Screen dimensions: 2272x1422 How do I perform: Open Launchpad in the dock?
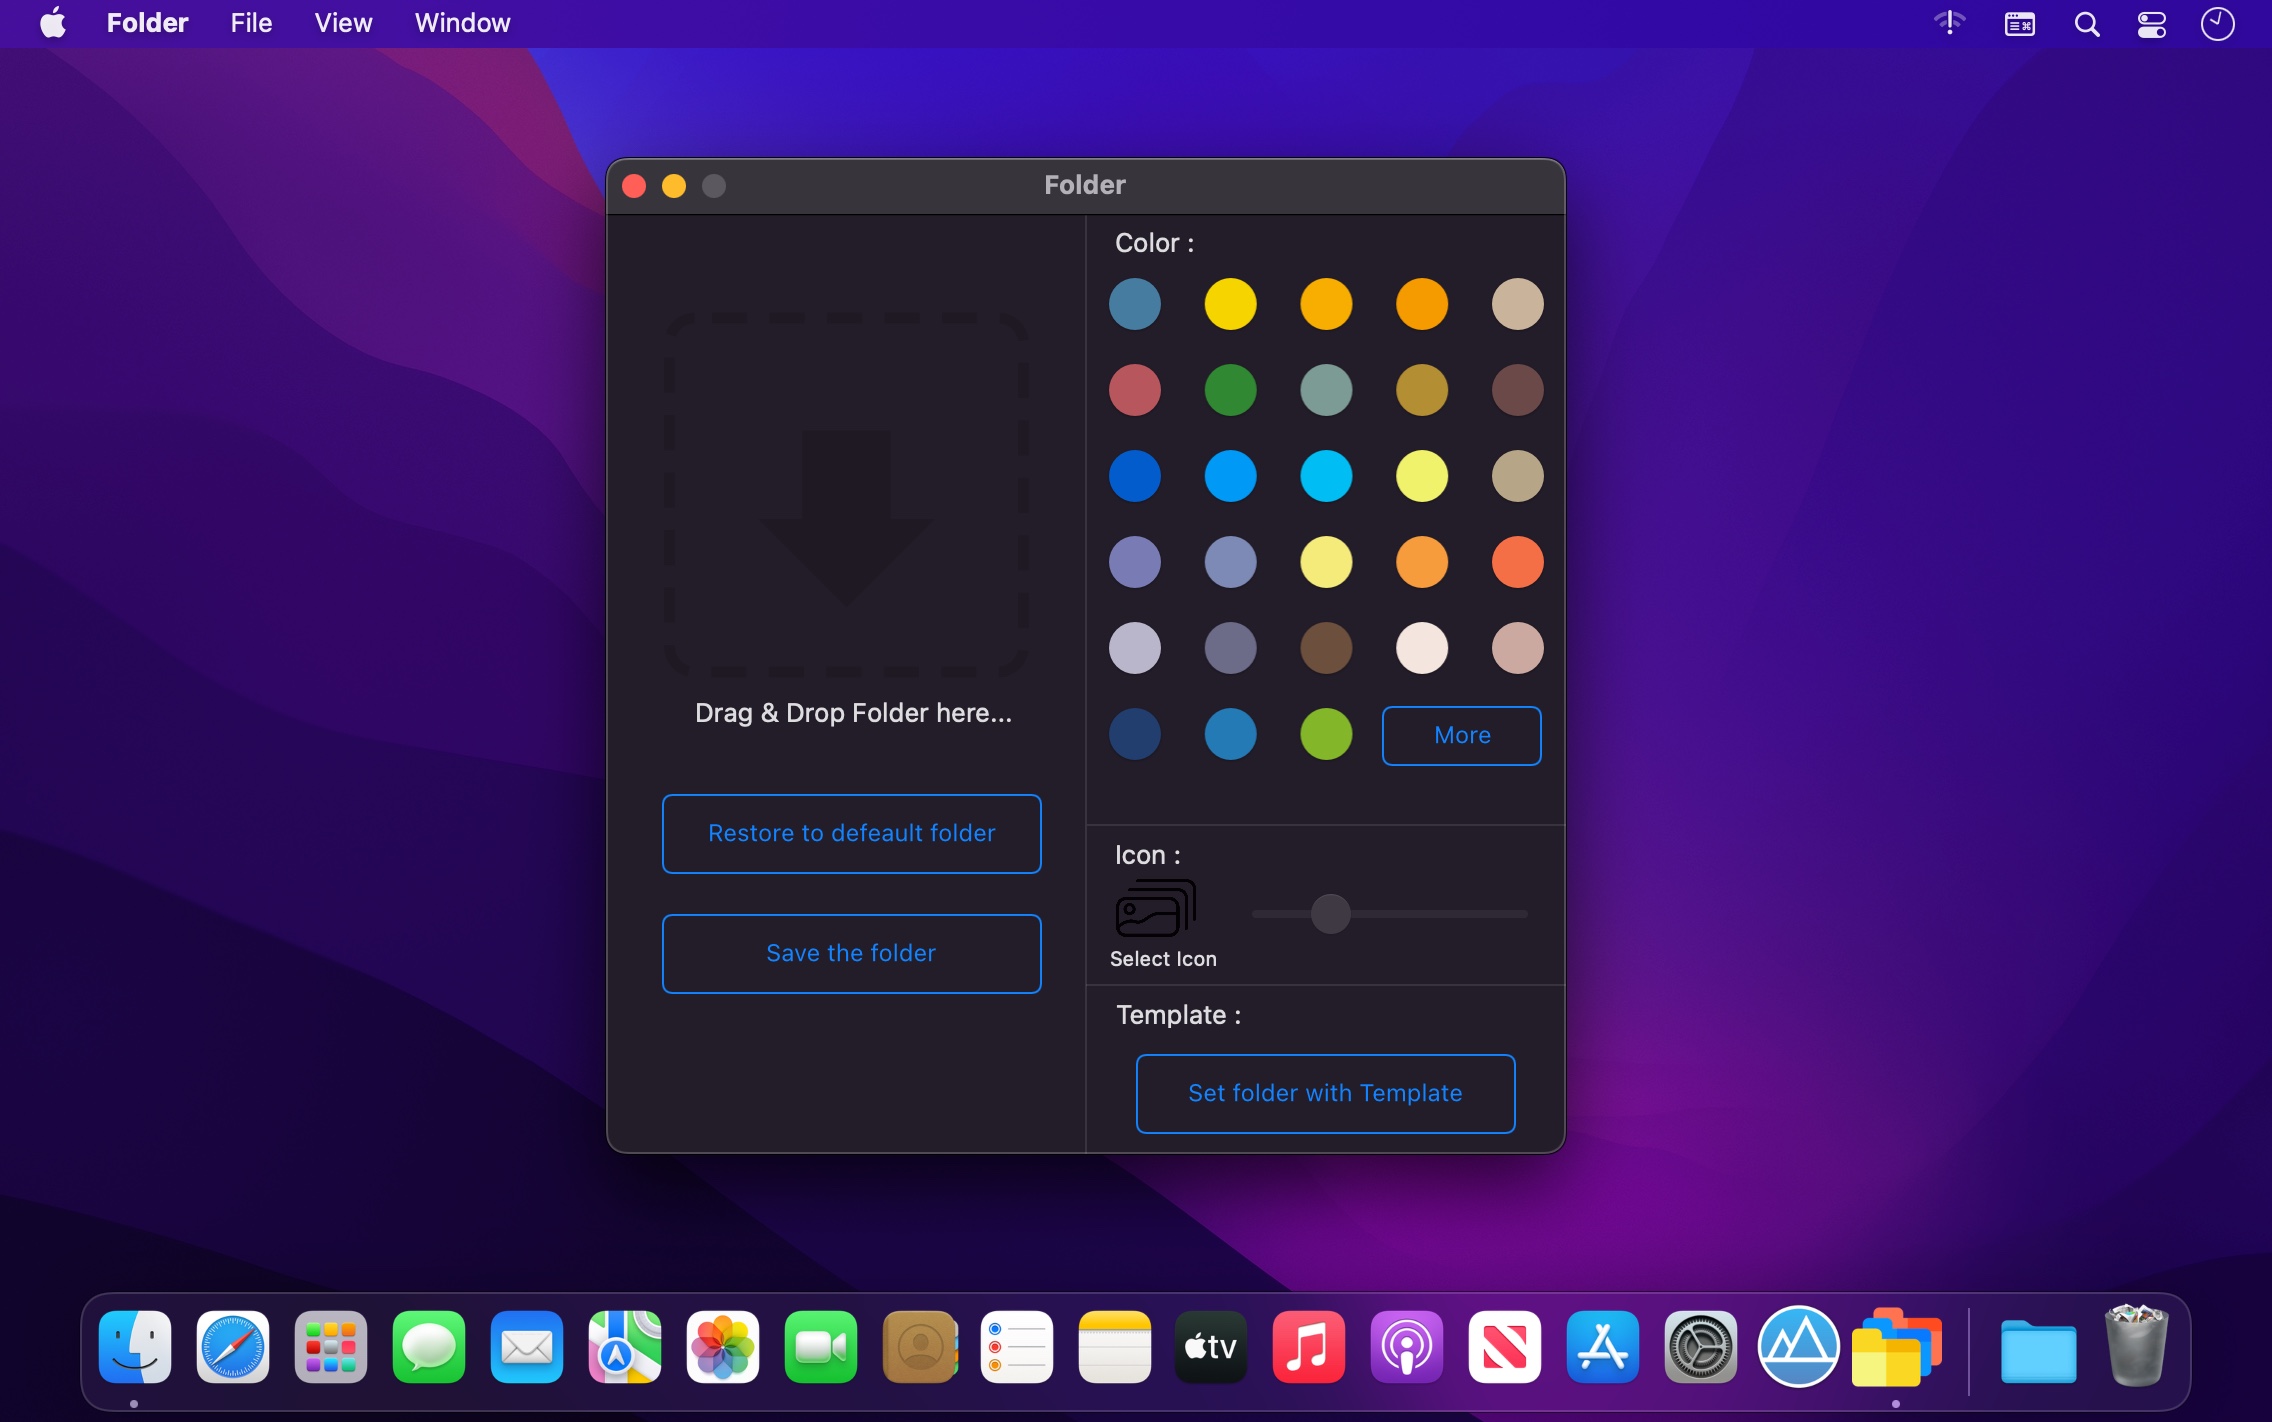(x=331, y=1347)
